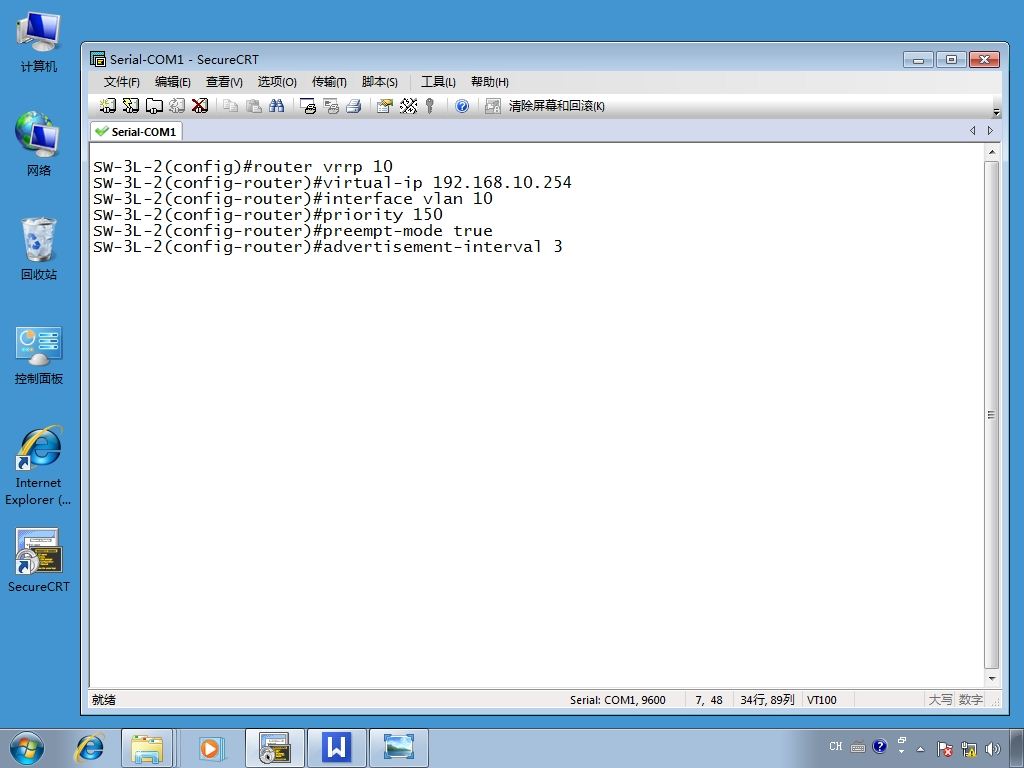Open the 文件(F) menu
Image resolution: width=1024 pixels, height=768 pixels.
(121, 82)
